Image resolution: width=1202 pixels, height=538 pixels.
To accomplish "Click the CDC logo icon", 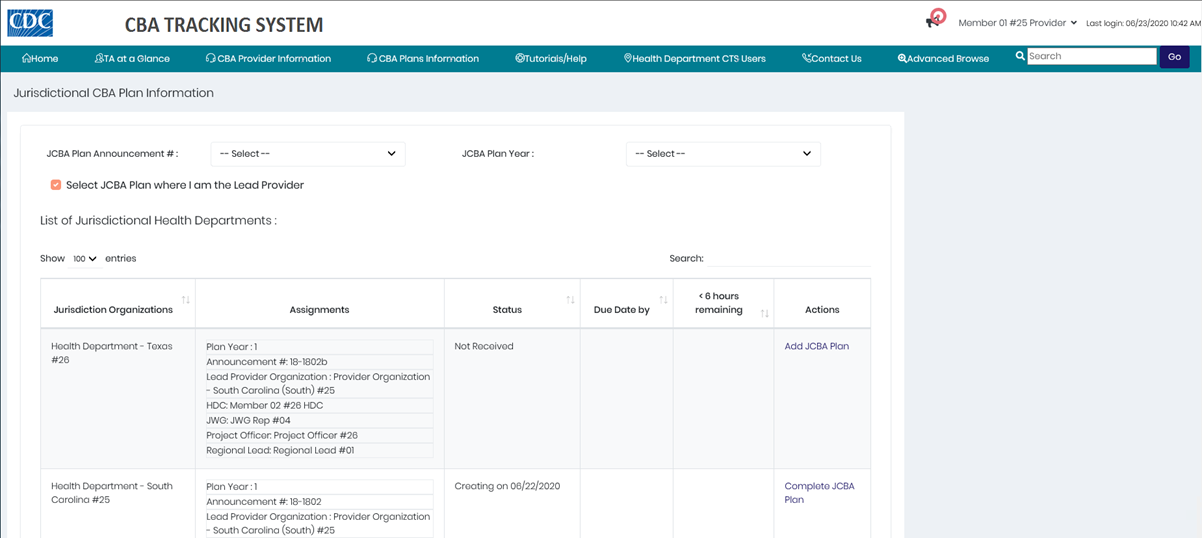I will click(x=30, y=22).
